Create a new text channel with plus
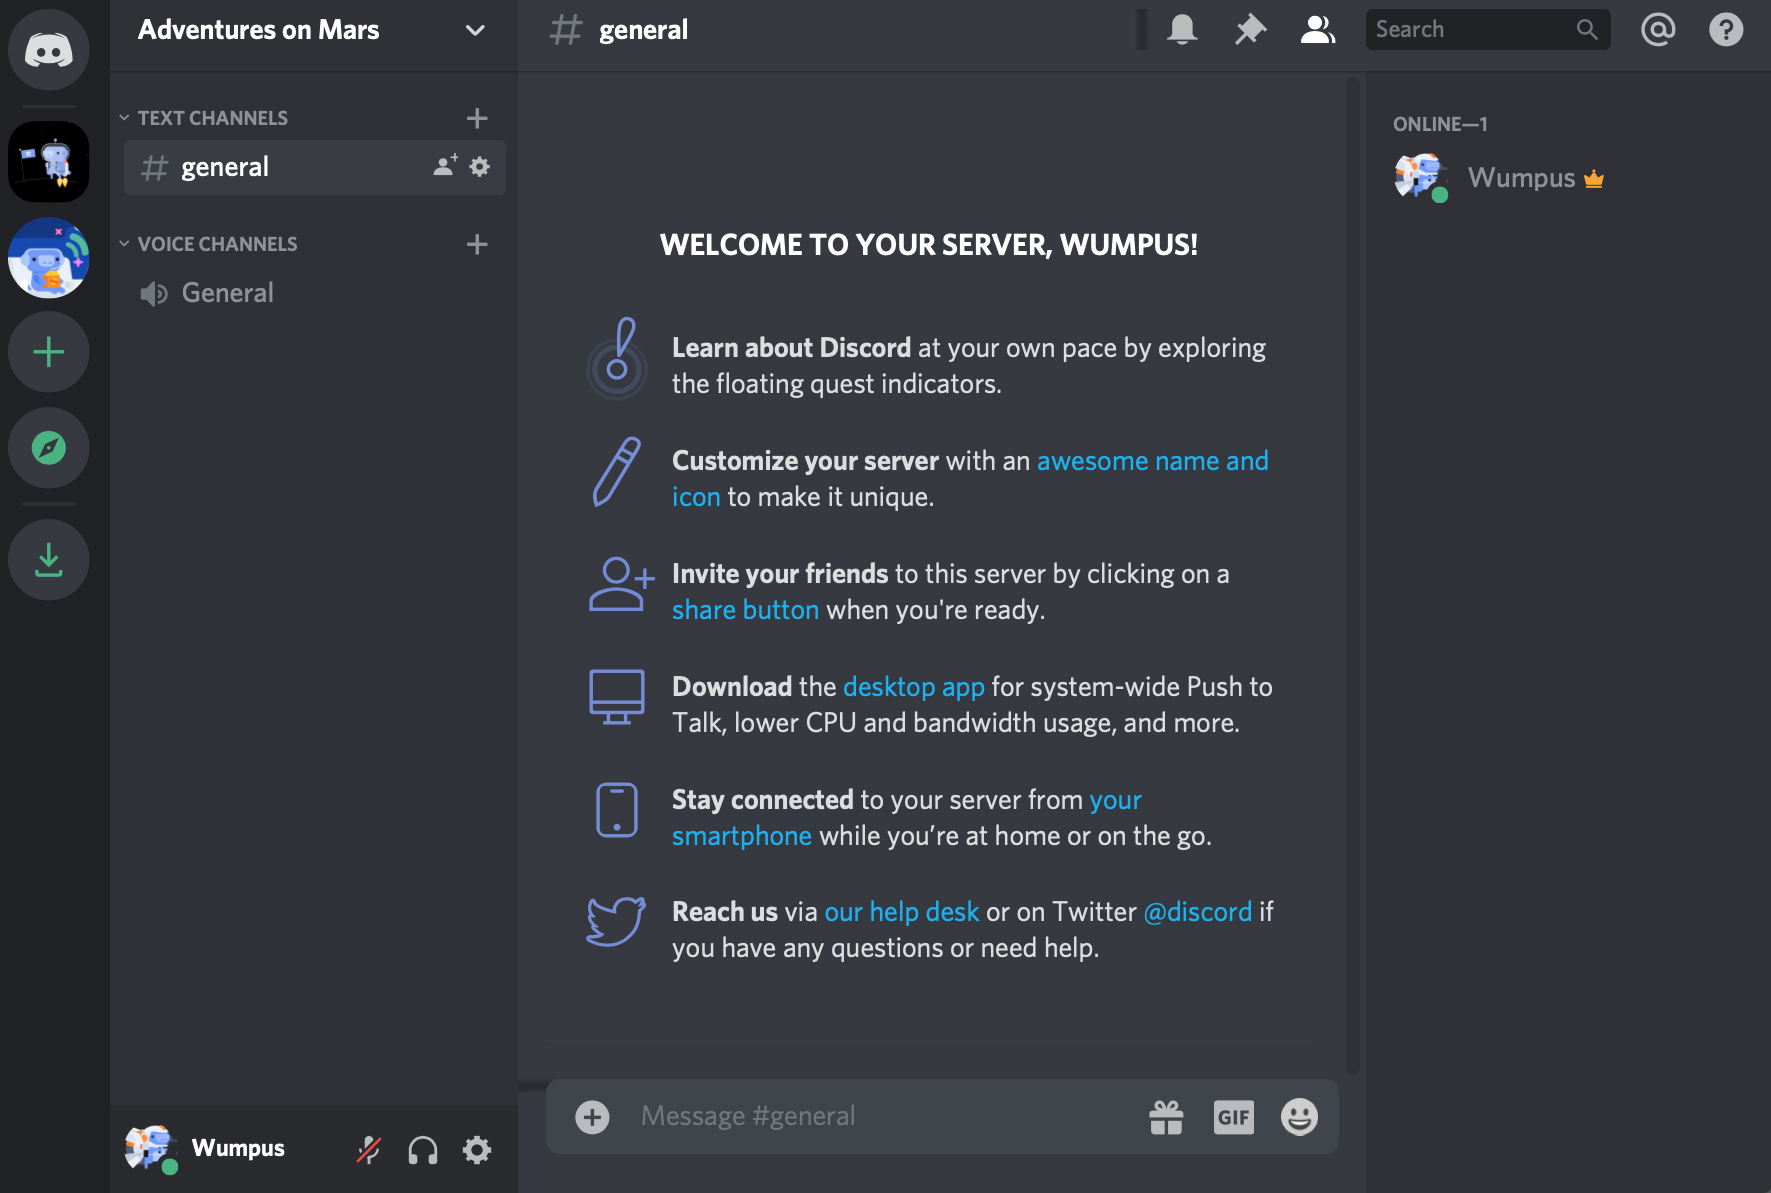Viewport: 1771px width, 1193px height. click(x=477, y=118)
